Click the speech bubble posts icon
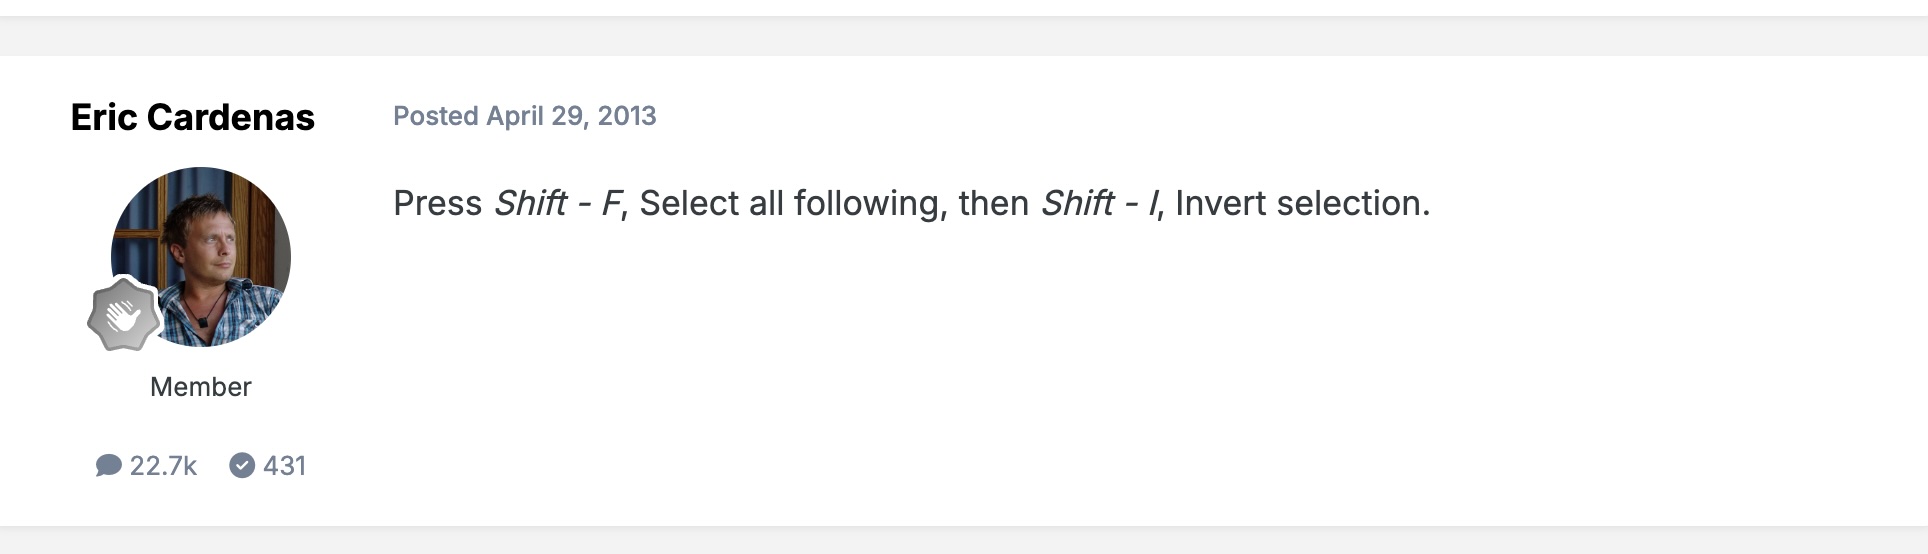 pos(108,465)
